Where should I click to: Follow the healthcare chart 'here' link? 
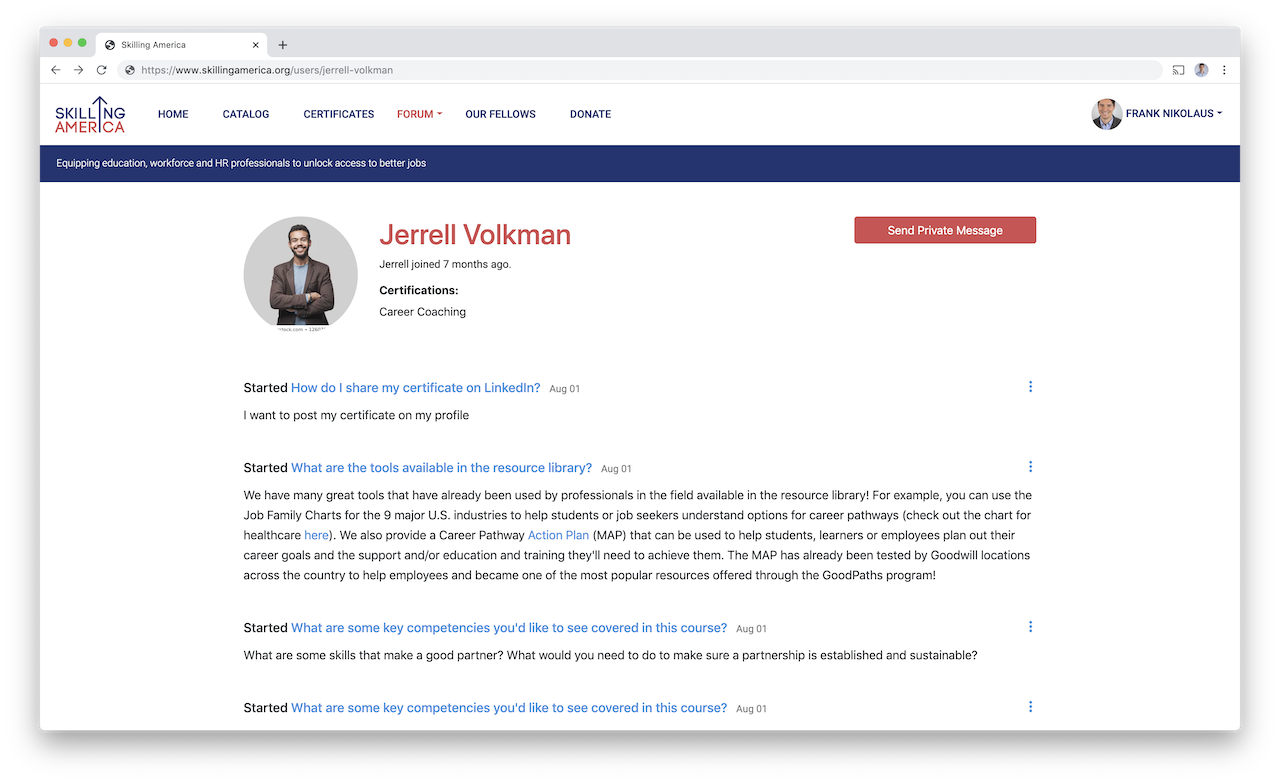(316, 535)
